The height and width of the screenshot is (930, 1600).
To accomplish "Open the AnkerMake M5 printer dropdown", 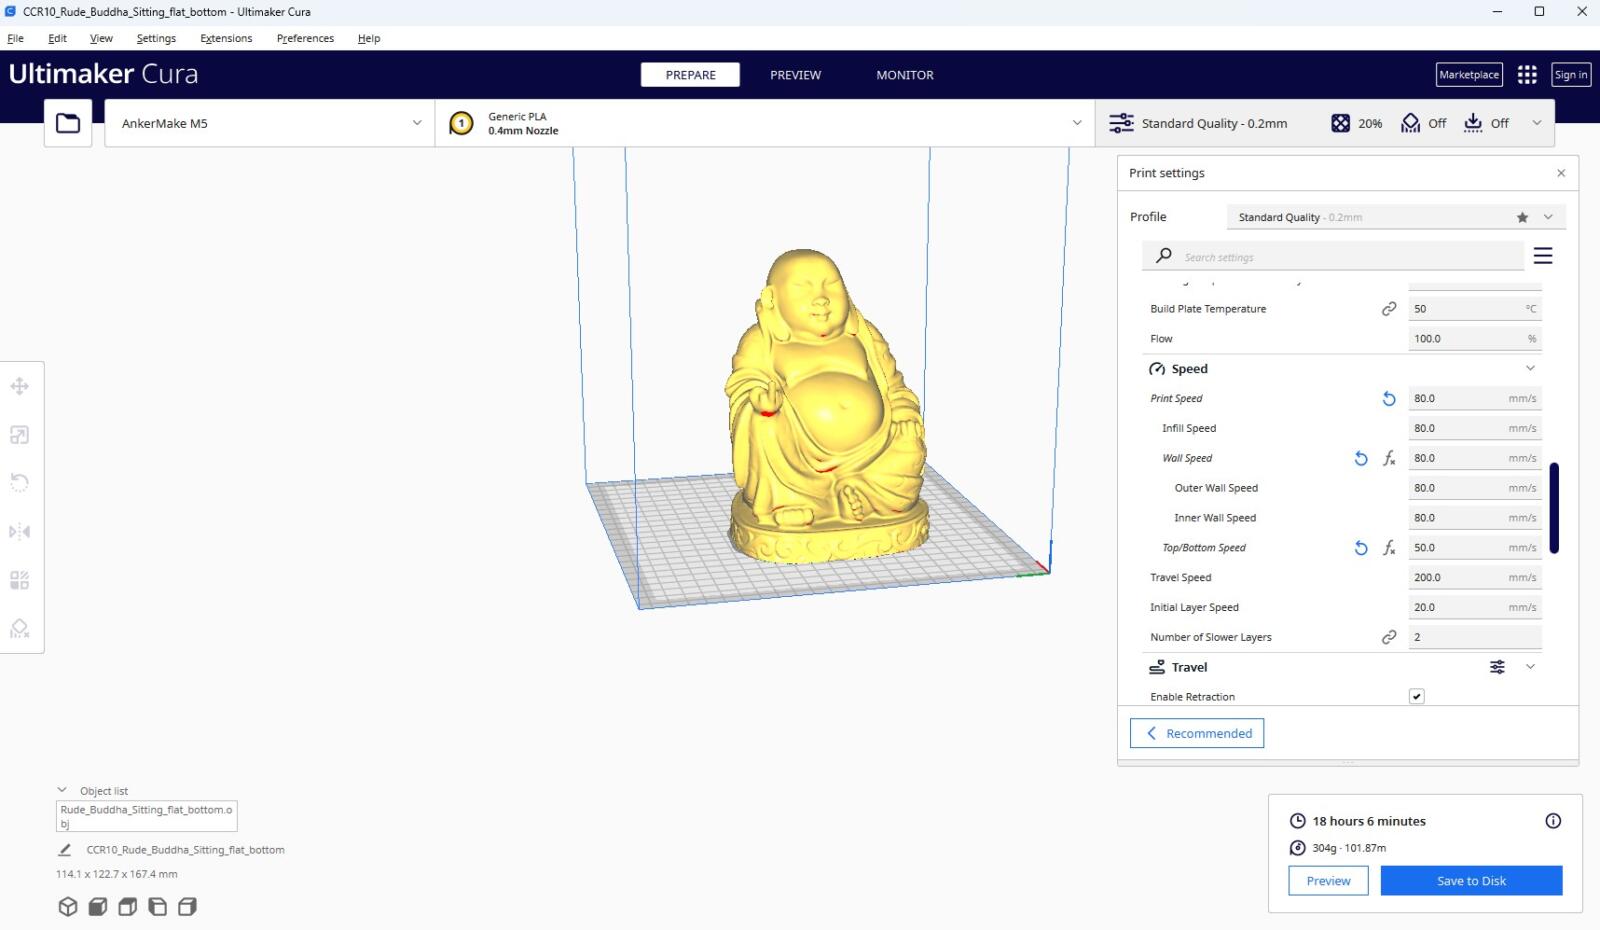I will tap(270, 123).
